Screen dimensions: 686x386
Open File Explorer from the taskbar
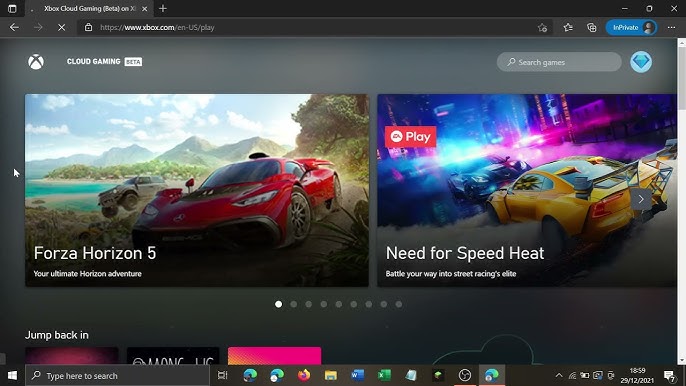[x=331, y=375]
